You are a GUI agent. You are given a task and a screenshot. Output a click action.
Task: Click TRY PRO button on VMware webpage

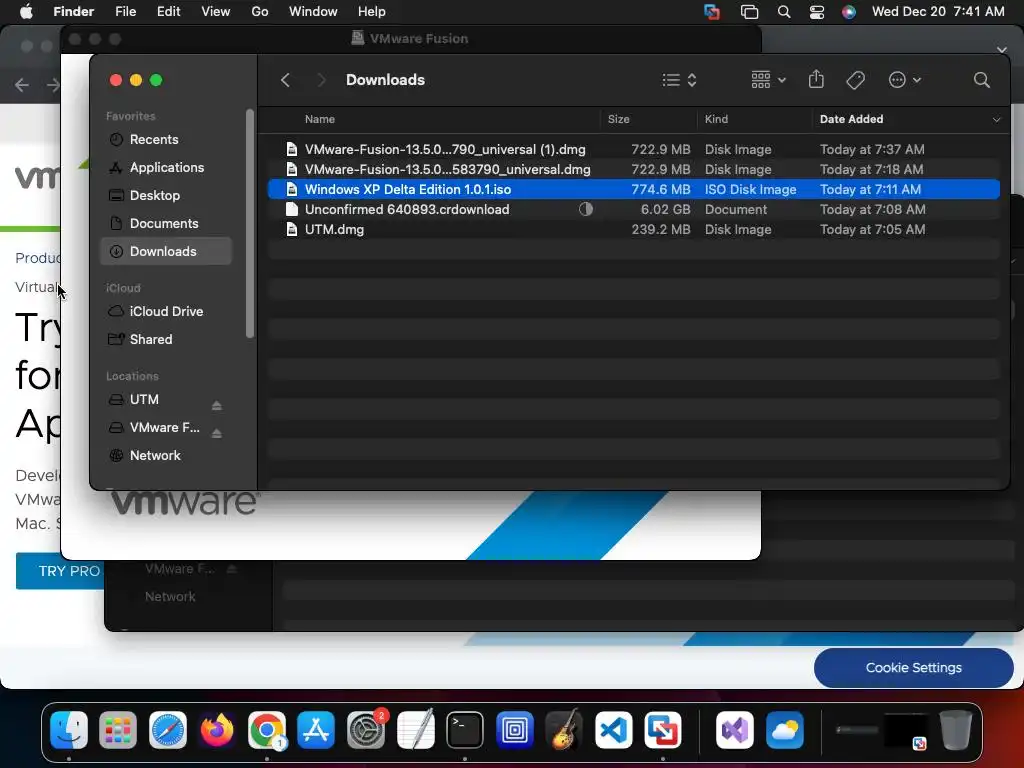click(x=60, y=571)
